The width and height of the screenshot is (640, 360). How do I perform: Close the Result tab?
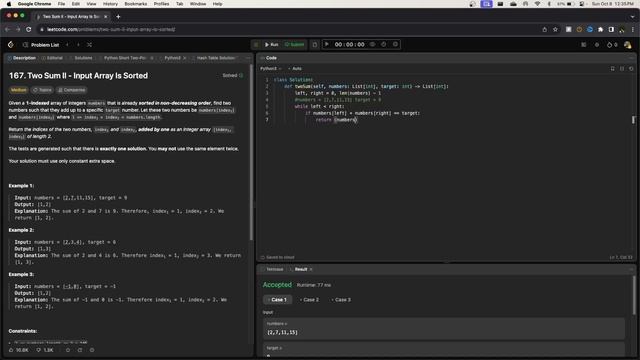[311, 269]
